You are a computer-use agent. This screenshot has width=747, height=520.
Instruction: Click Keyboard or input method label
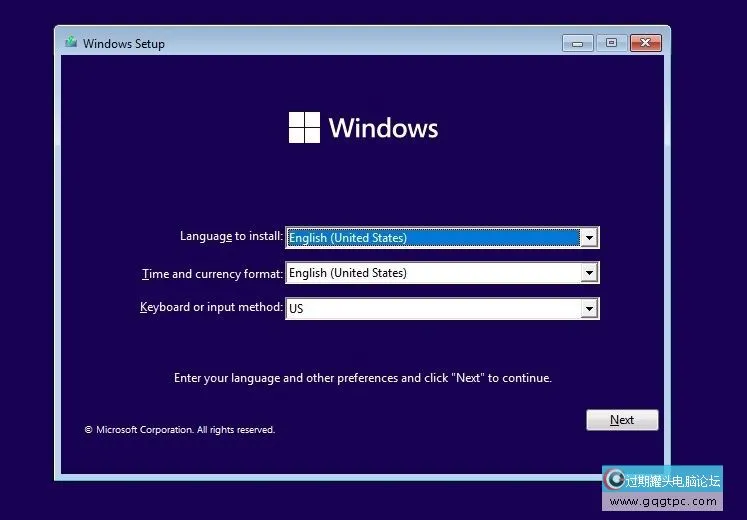[211, 307]
